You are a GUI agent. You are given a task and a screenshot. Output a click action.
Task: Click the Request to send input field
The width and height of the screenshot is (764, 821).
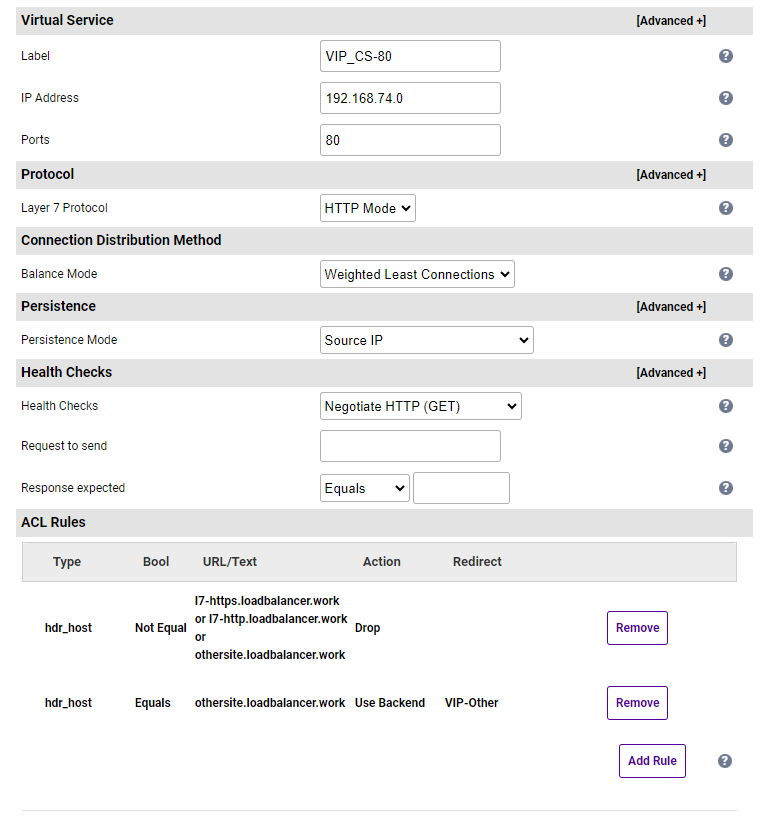pyautogui.click(x=410, y=446)
